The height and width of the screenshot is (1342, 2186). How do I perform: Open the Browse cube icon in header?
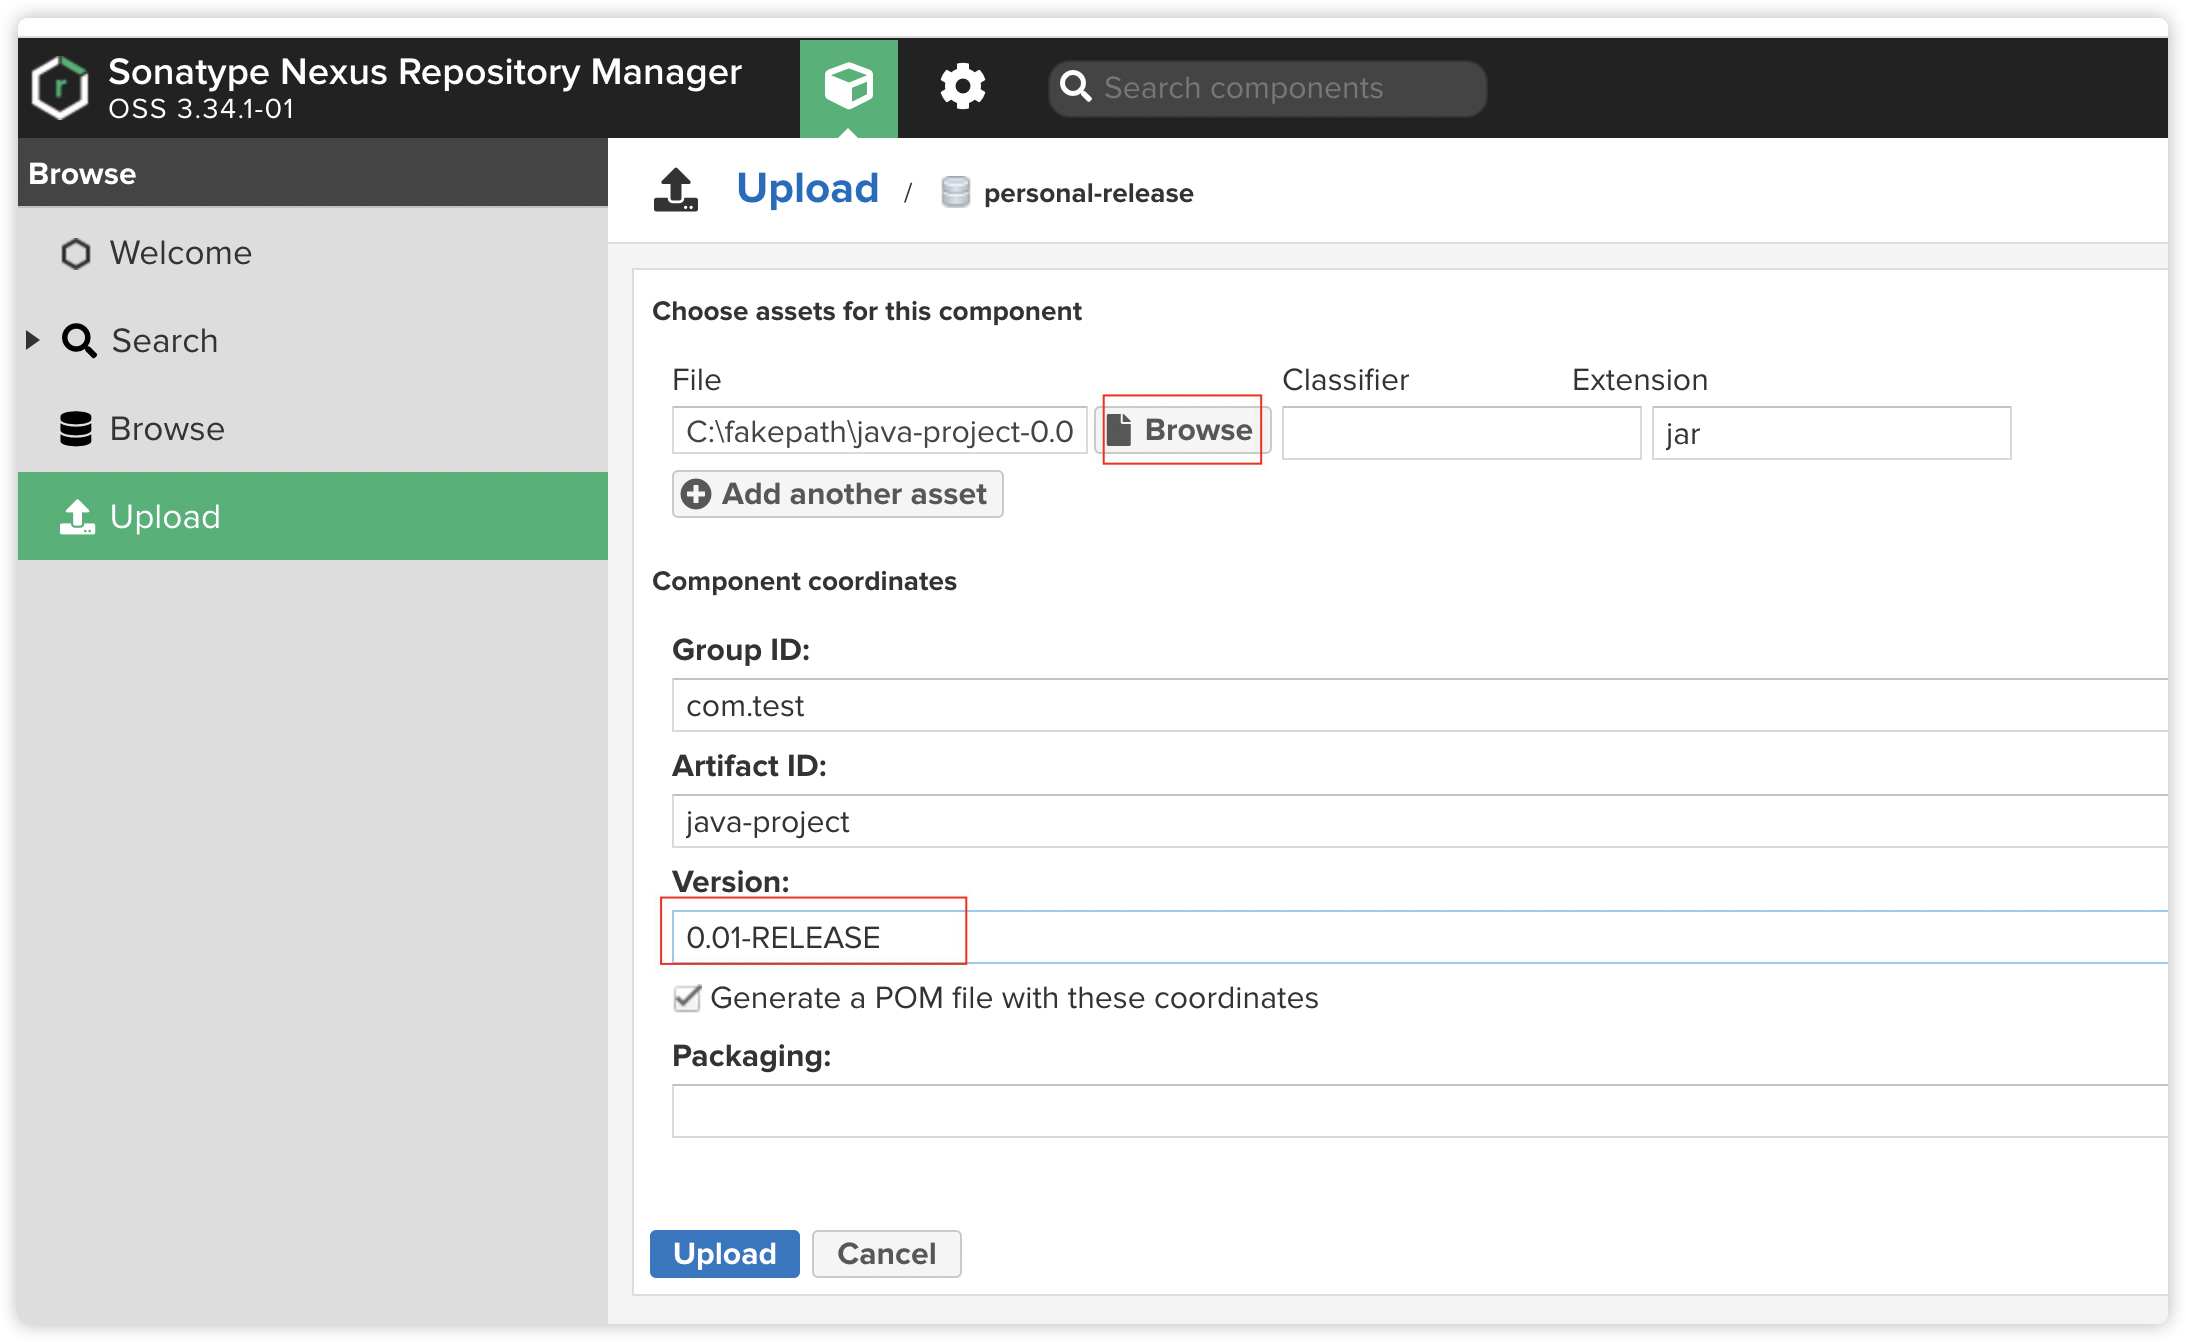click(x=848, y=88)
